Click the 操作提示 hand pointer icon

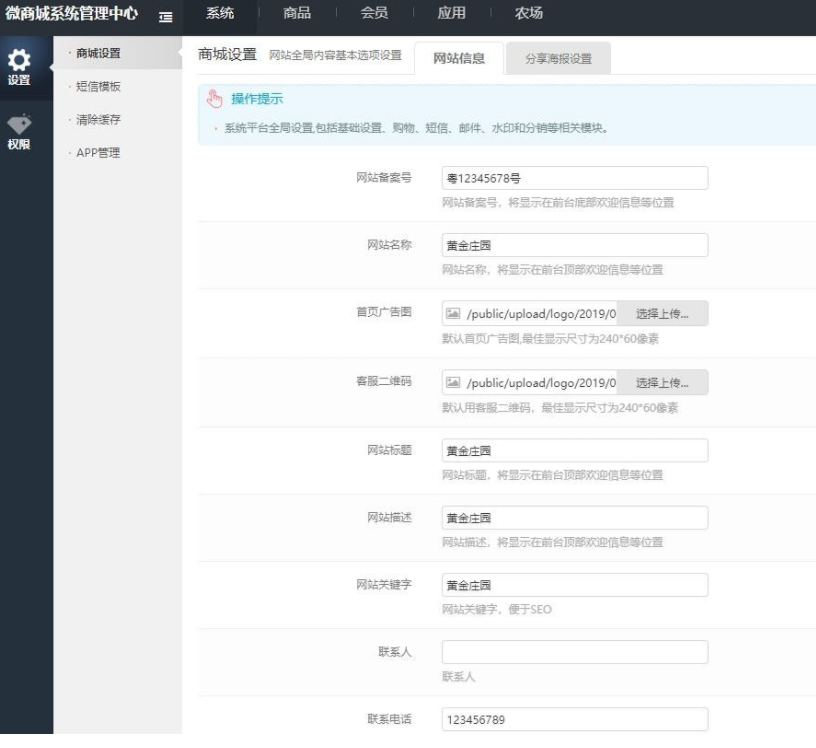tap(214, 98)
